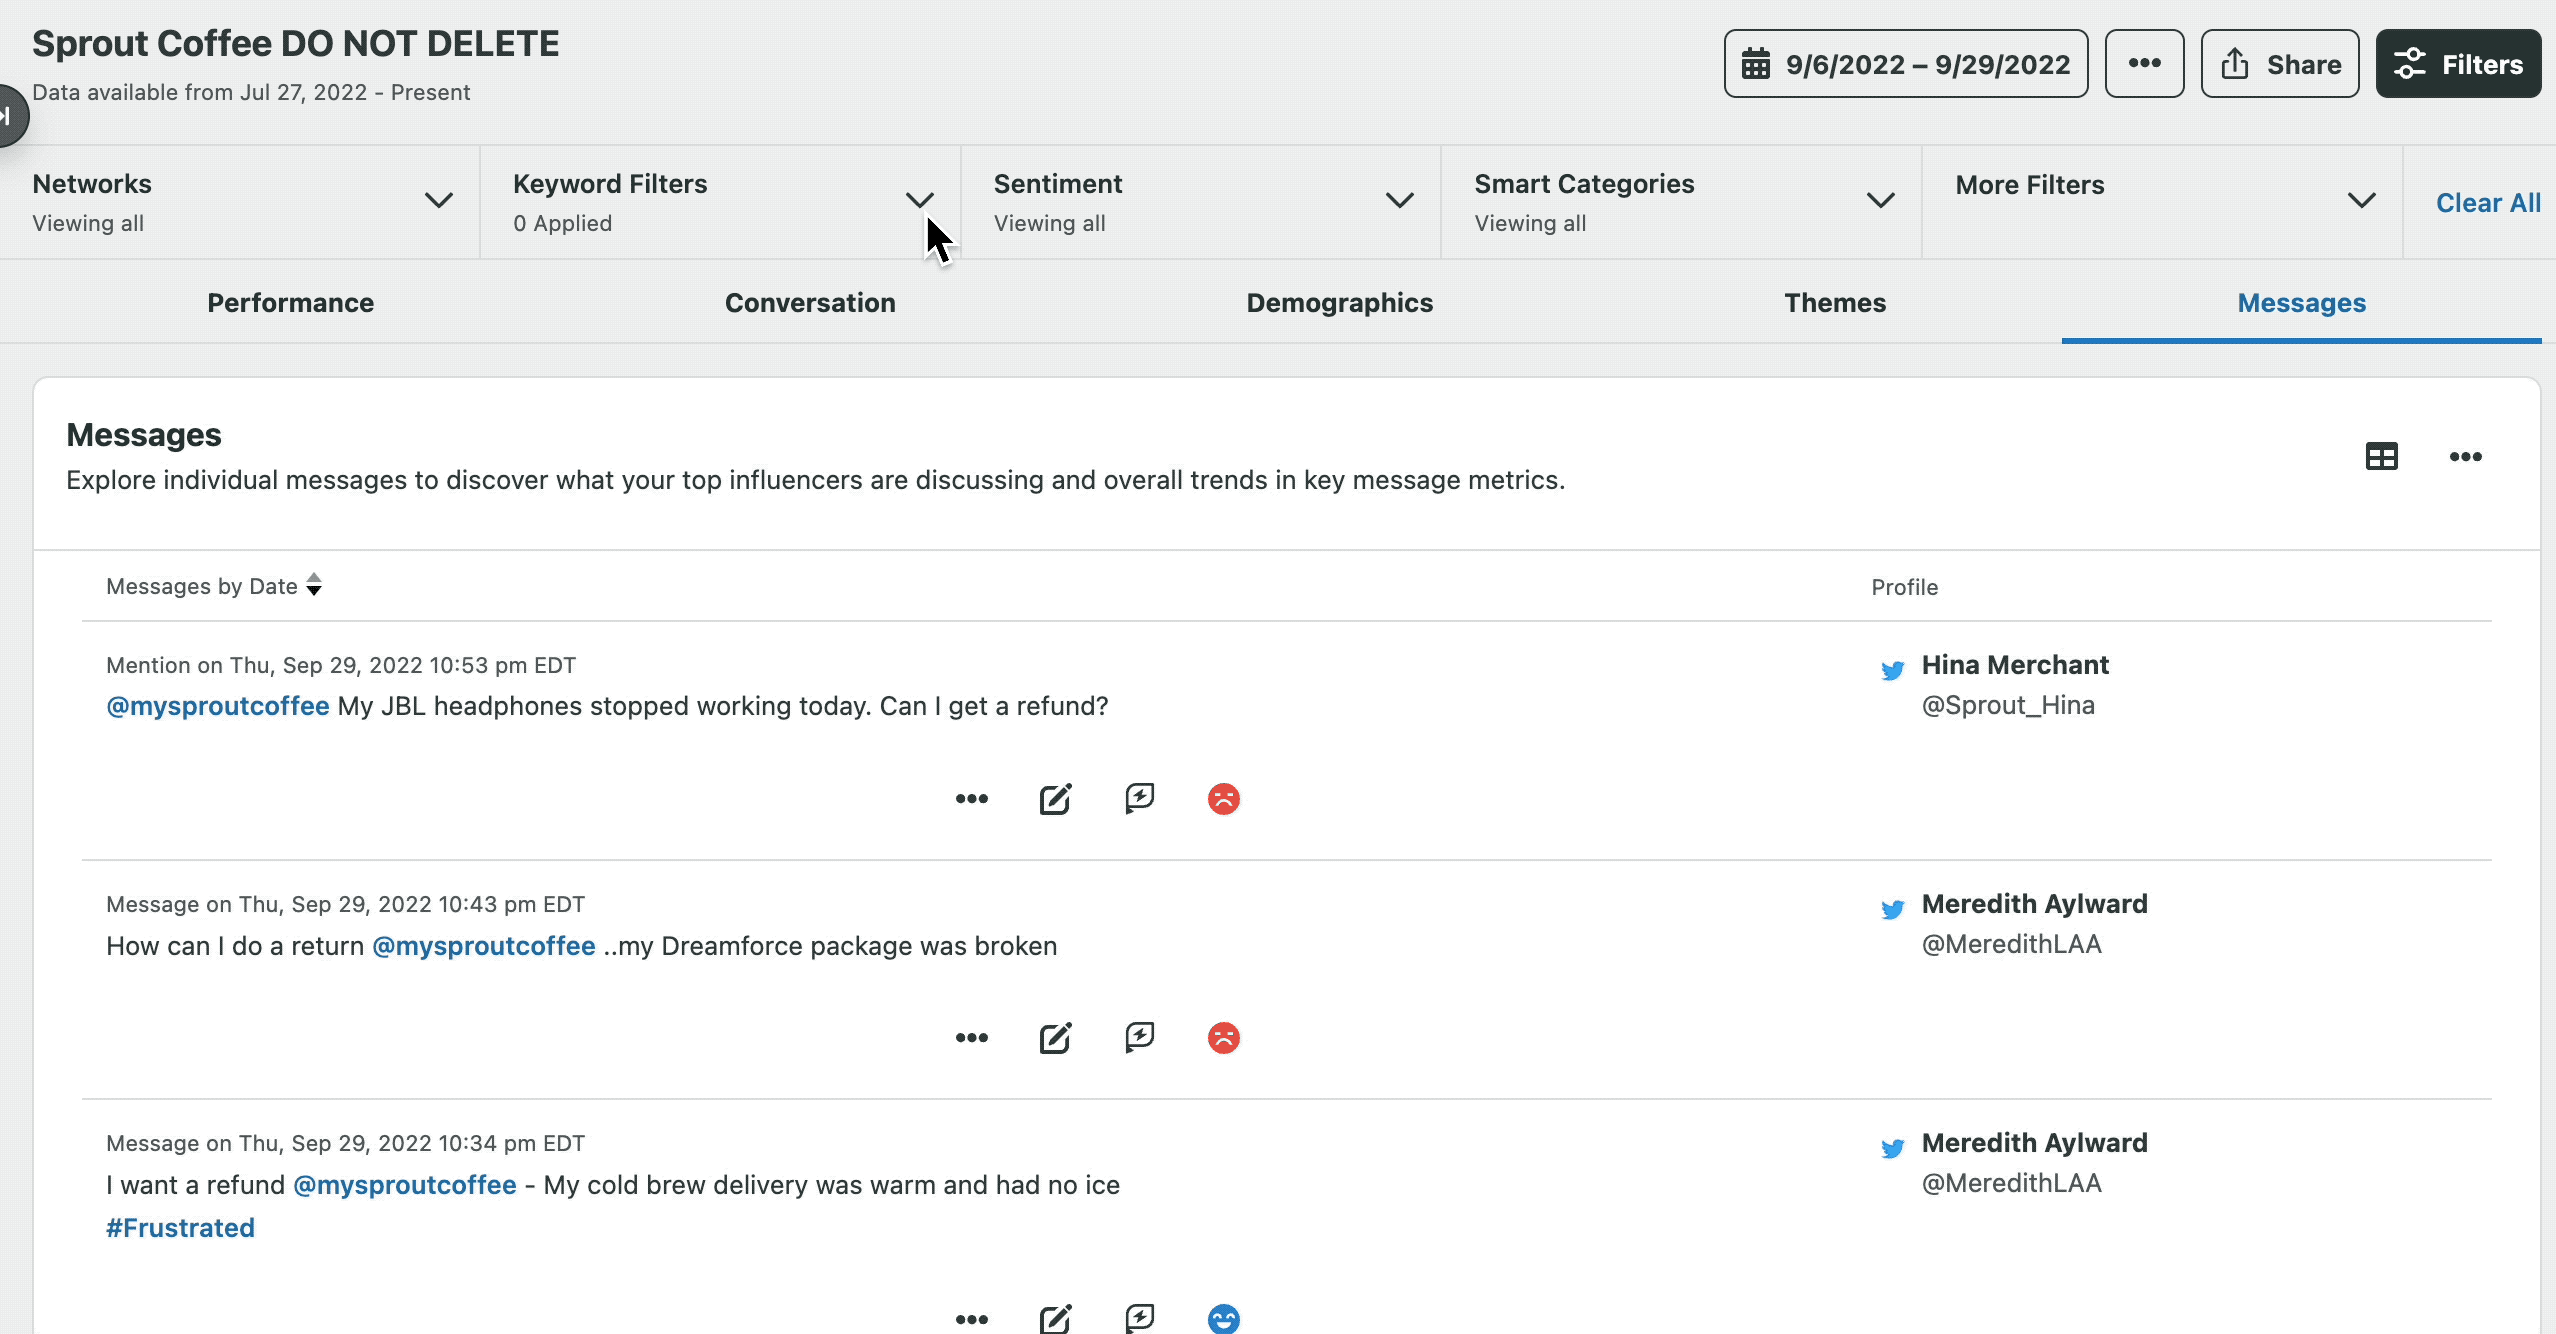
Task: Click Twitter icon beside Hina Merchant
Action: pyautogui.click(x=1892, y=670)
